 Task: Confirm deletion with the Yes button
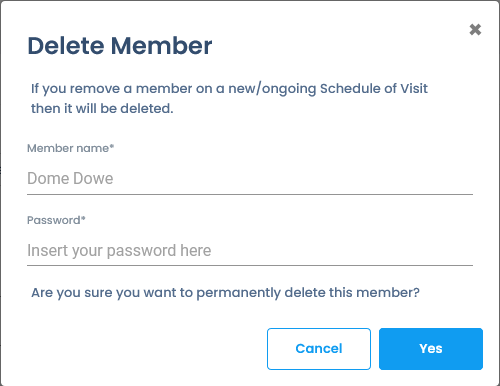point(431,349)
